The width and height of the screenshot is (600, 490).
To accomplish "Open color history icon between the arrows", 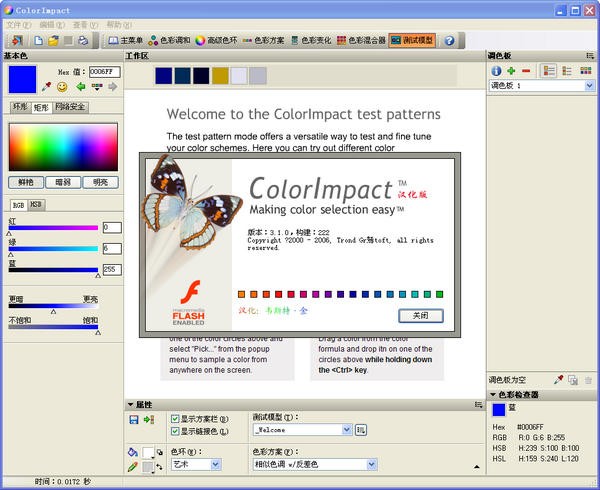I will (x=97, y=87).
